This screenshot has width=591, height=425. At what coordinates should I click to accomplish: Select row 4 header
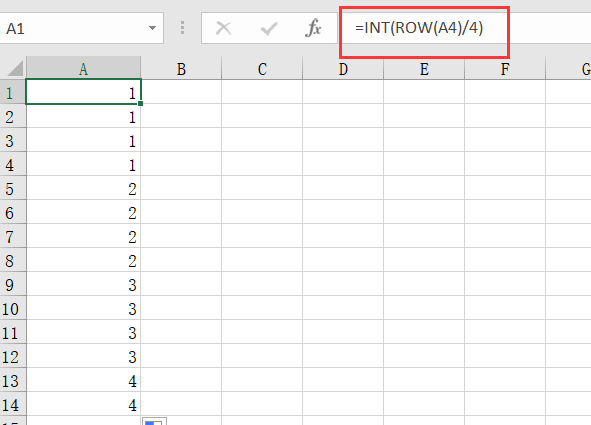click(x=13, y=164)
